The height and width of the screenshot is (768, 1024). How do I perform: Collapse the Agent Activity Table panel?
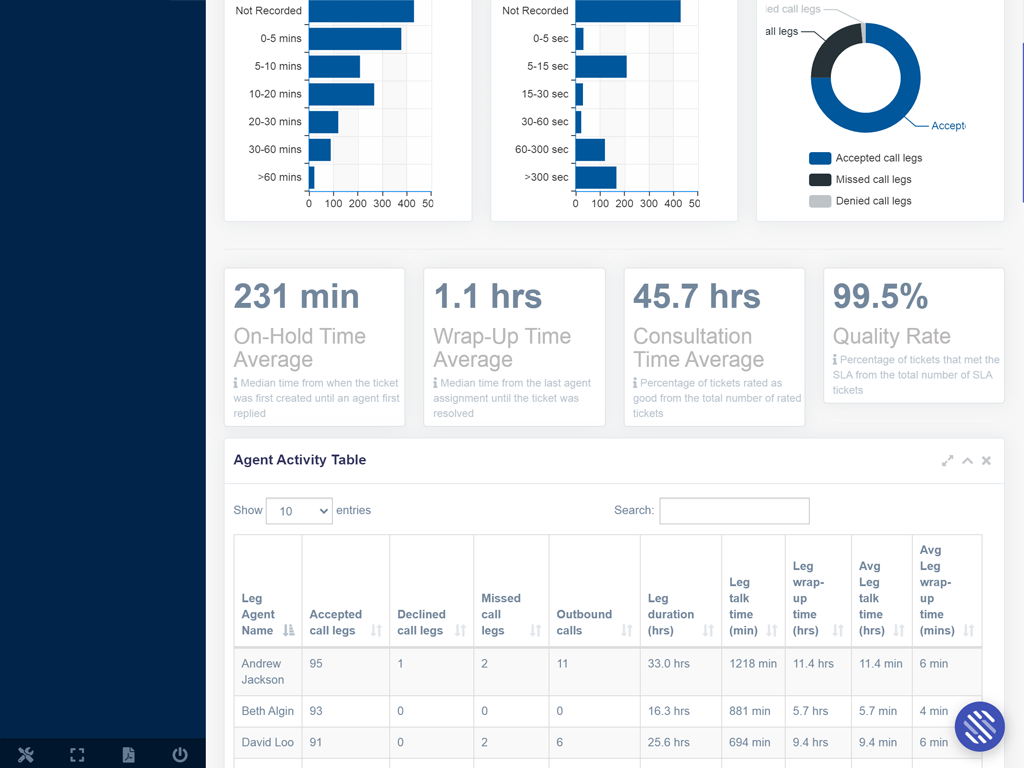tap(967, 461)
